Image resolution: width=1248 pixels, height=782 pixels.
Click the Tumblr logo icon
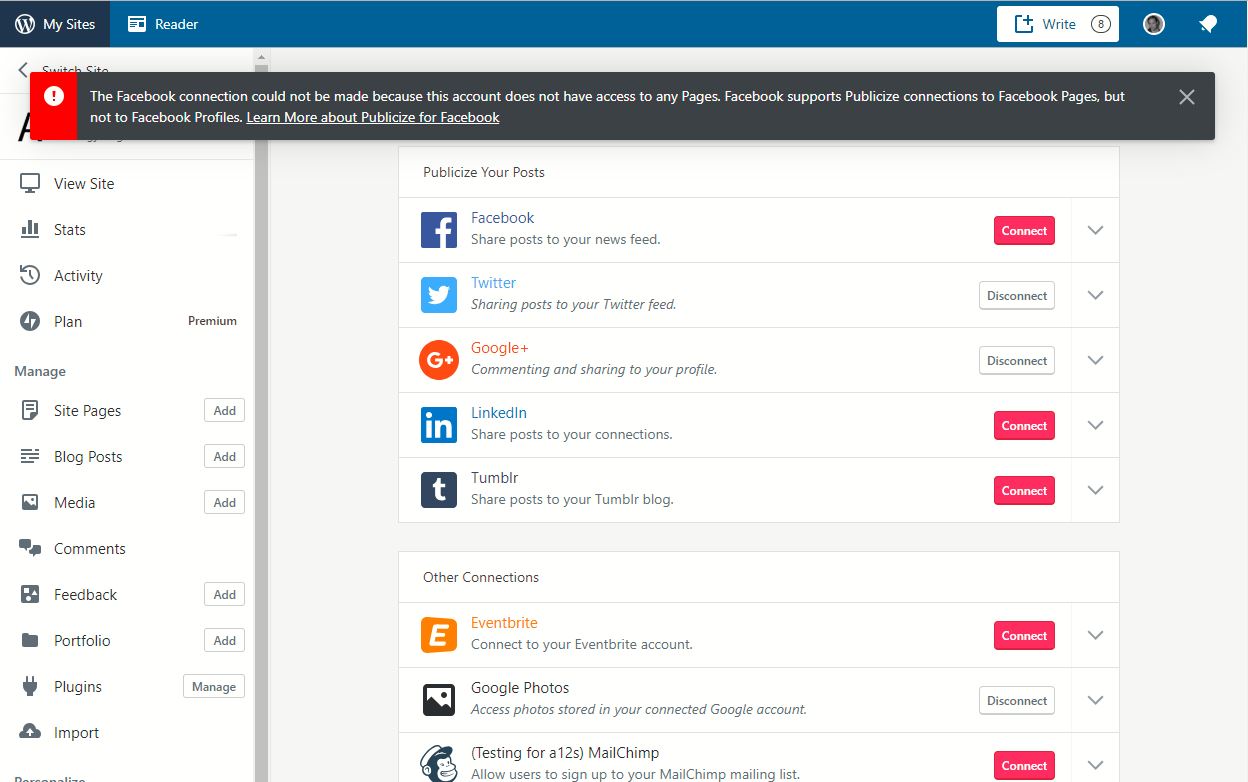[x=439, y=490]
